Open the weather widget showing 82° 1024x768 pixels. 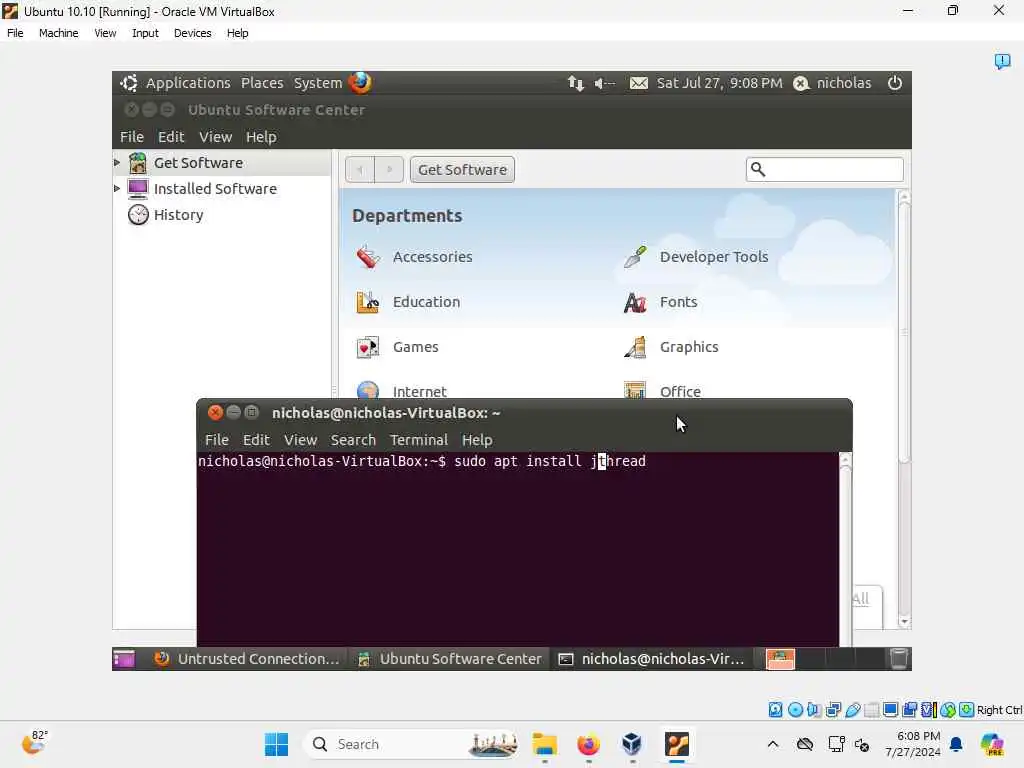point(34,743)
